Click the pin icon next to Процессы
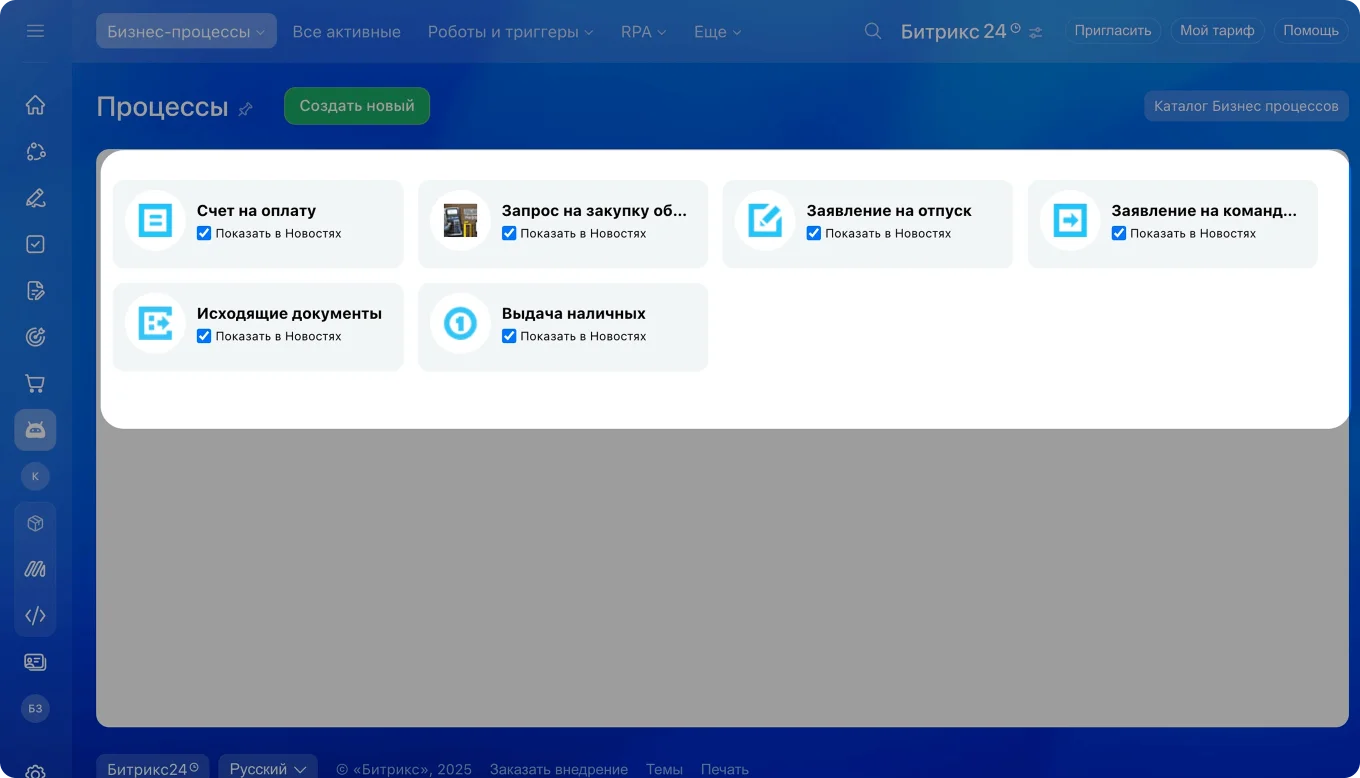The width and height of the screenshot is (1360, 778). 245,109
